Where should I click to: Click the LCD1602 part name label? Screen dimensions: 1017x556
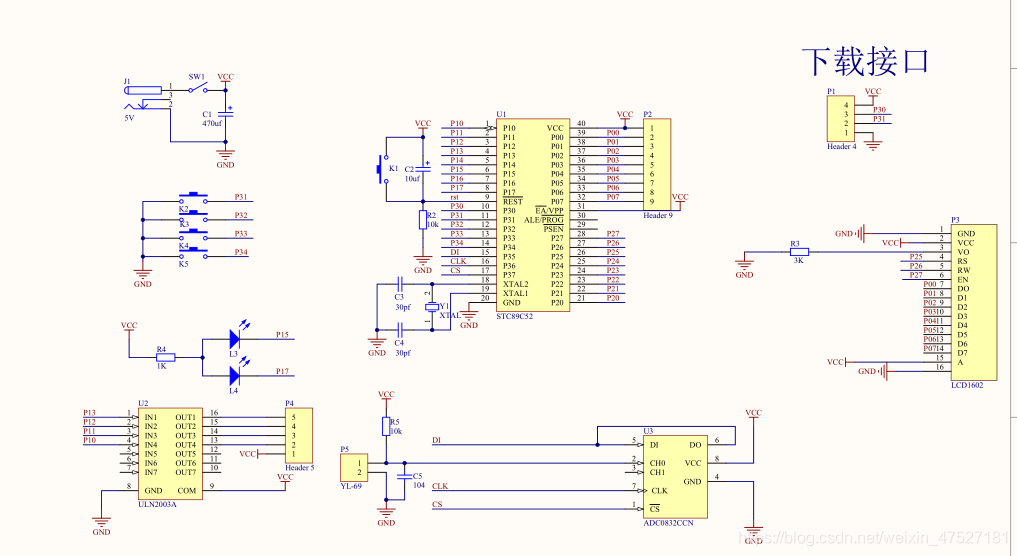[967, 385]
